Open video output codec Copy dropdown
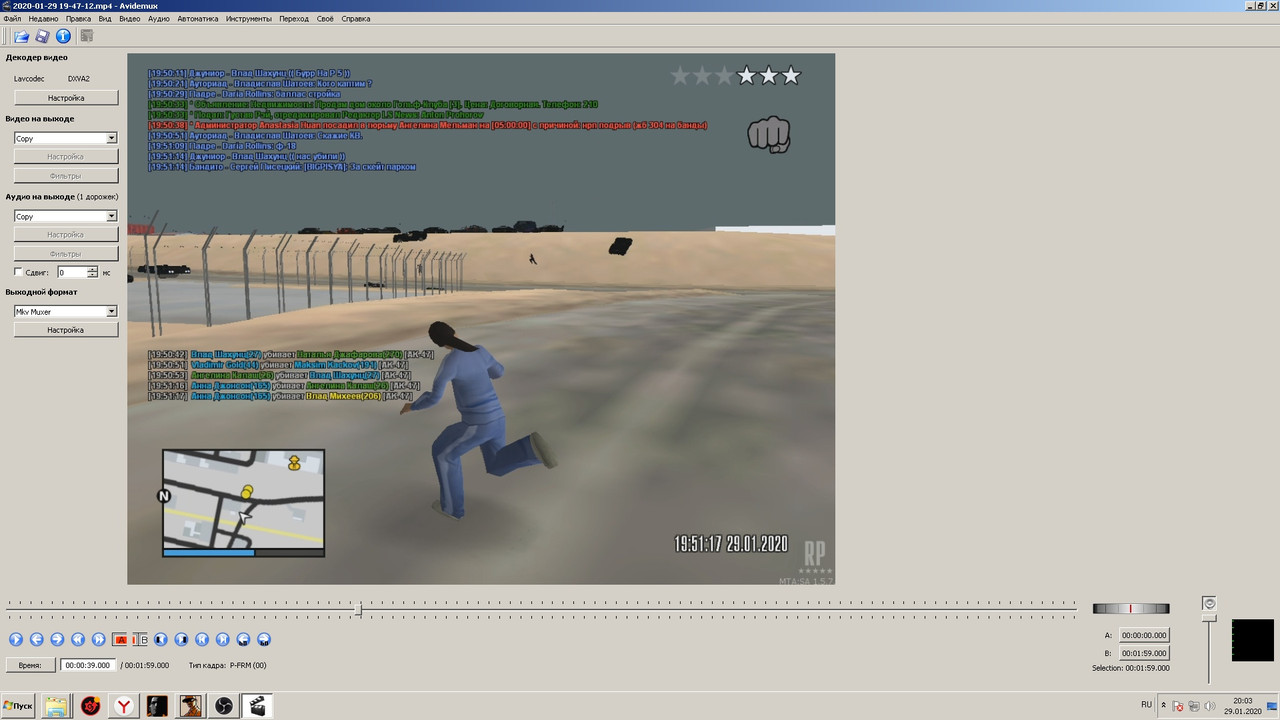This screenshot has width=1280, height=720. (65, 138)
